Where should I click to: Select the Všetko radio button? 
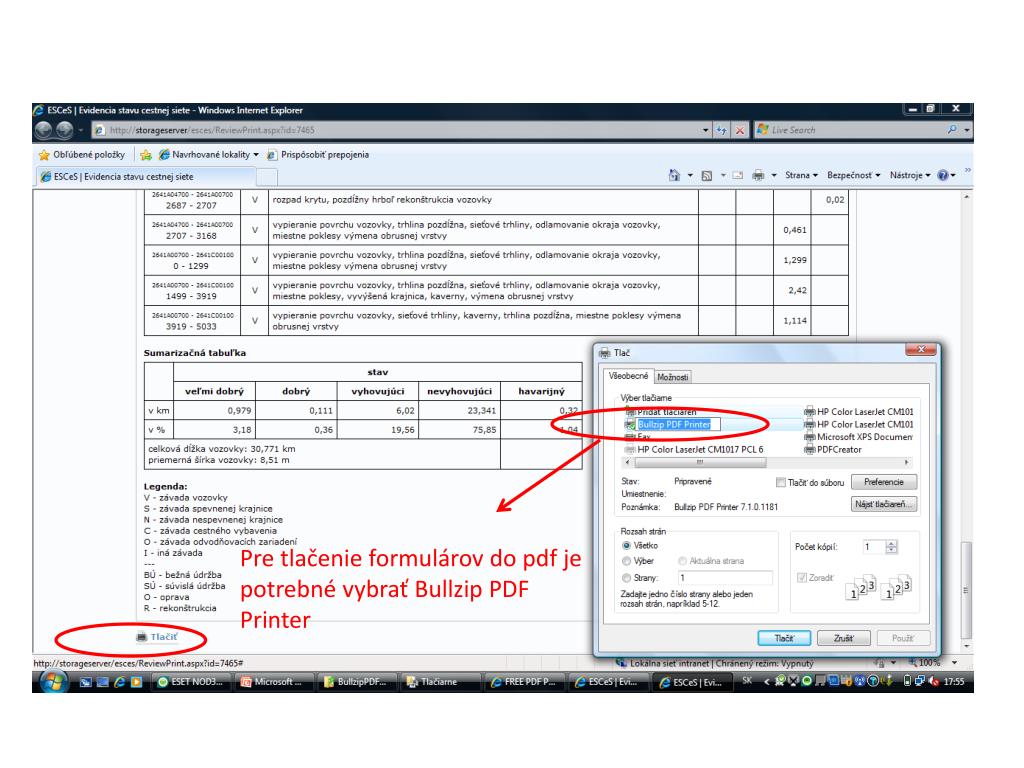[626, 545]
